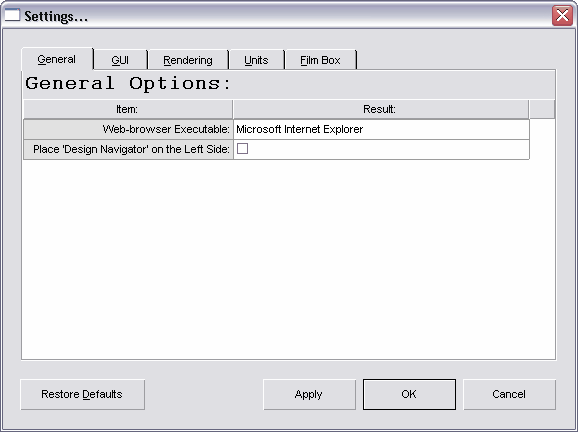Select the 'Web-browser Executable:' row label
The image size is (578, 432).
[x=128, y=129]
